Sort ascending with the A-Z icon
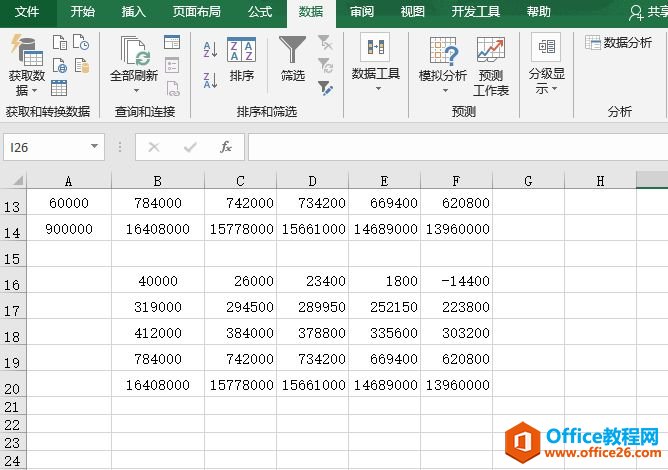Screen dimensions: 668x470 point(210,50)
